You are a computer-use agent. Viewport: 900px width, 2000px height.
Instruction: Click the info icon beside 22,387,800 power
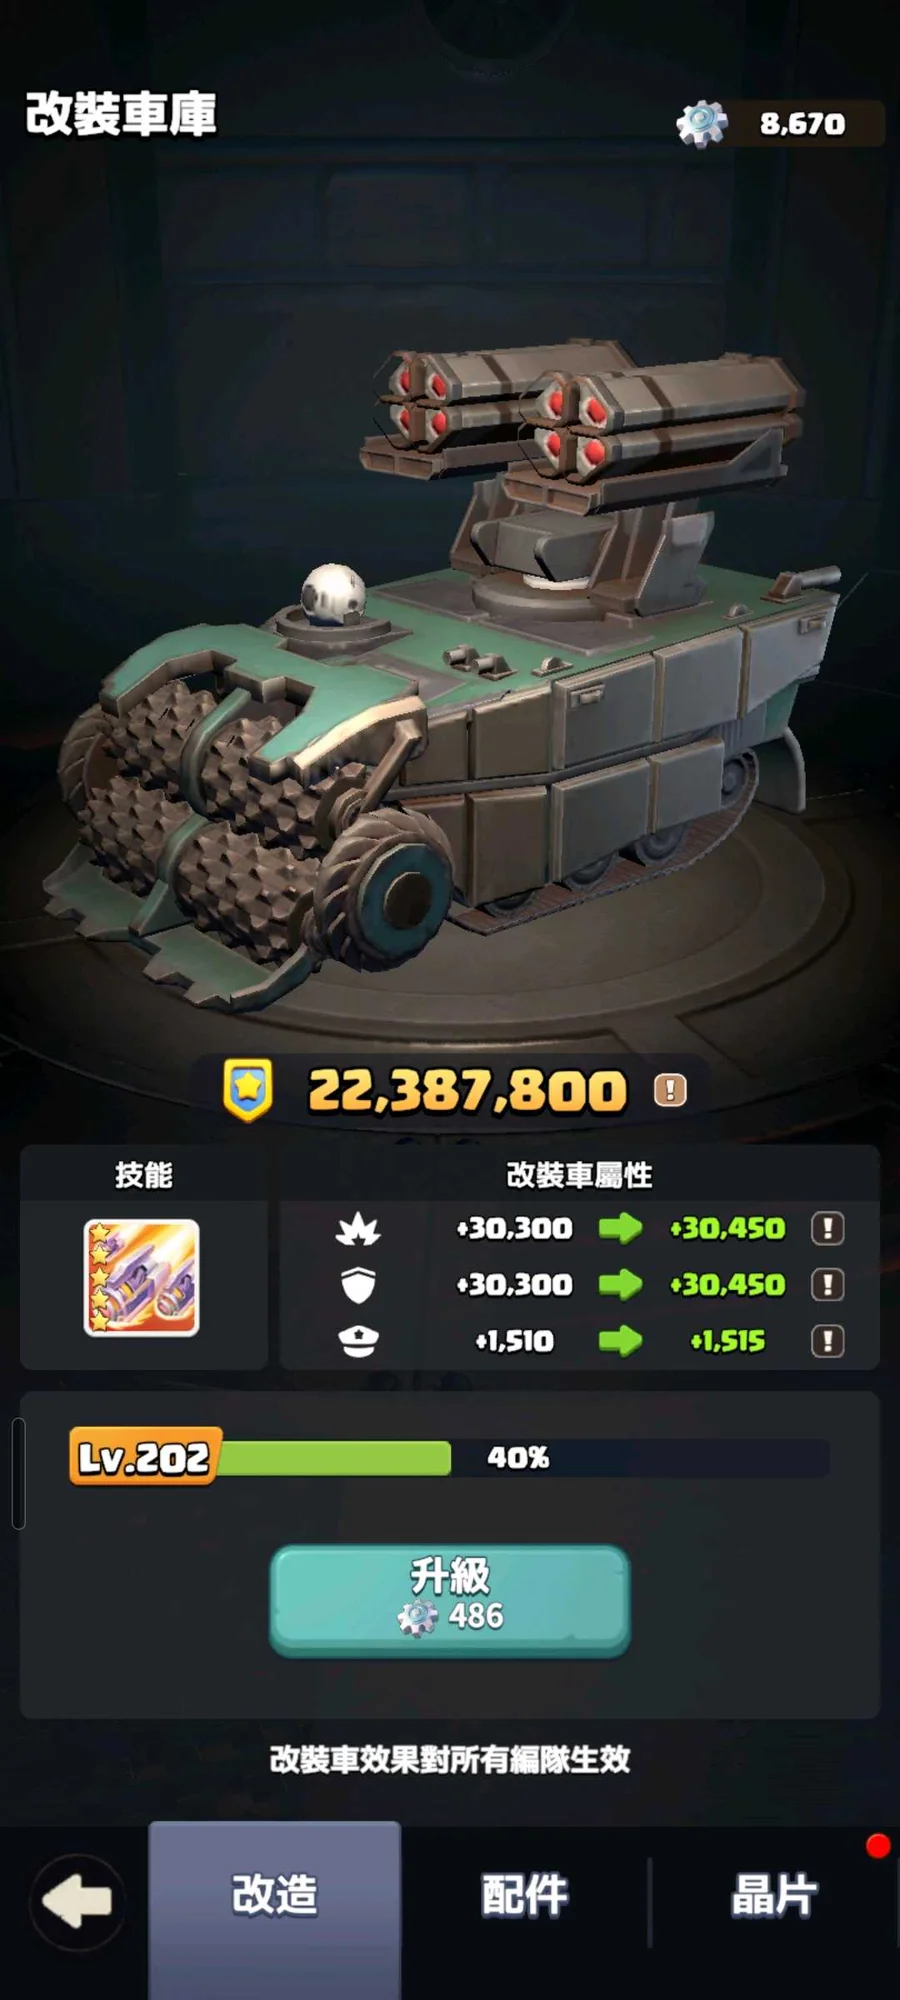click(670, 1090)
